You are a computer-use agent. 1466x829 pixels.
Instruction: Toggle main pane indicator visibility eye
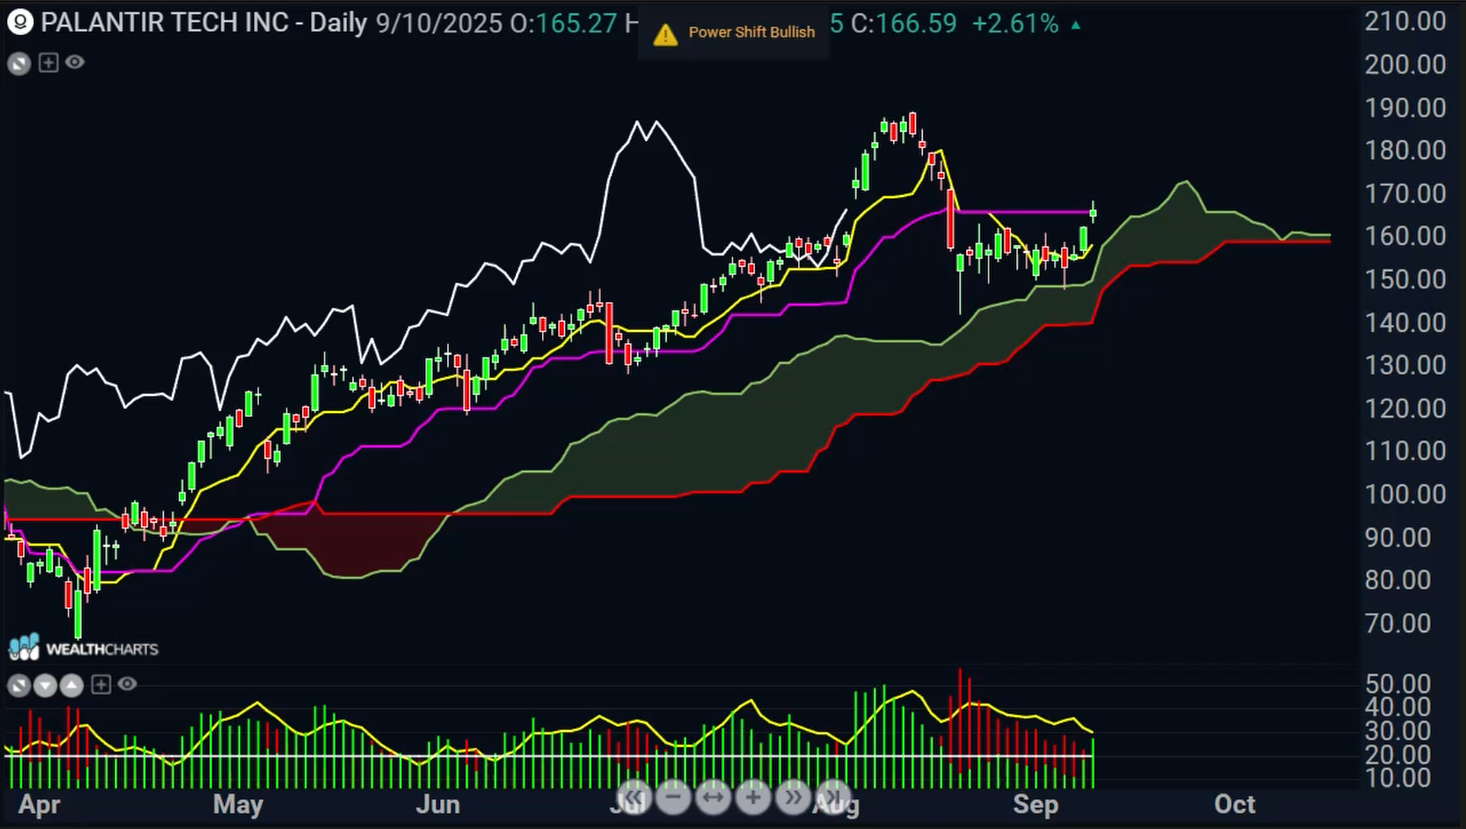[x=75, y=63]
